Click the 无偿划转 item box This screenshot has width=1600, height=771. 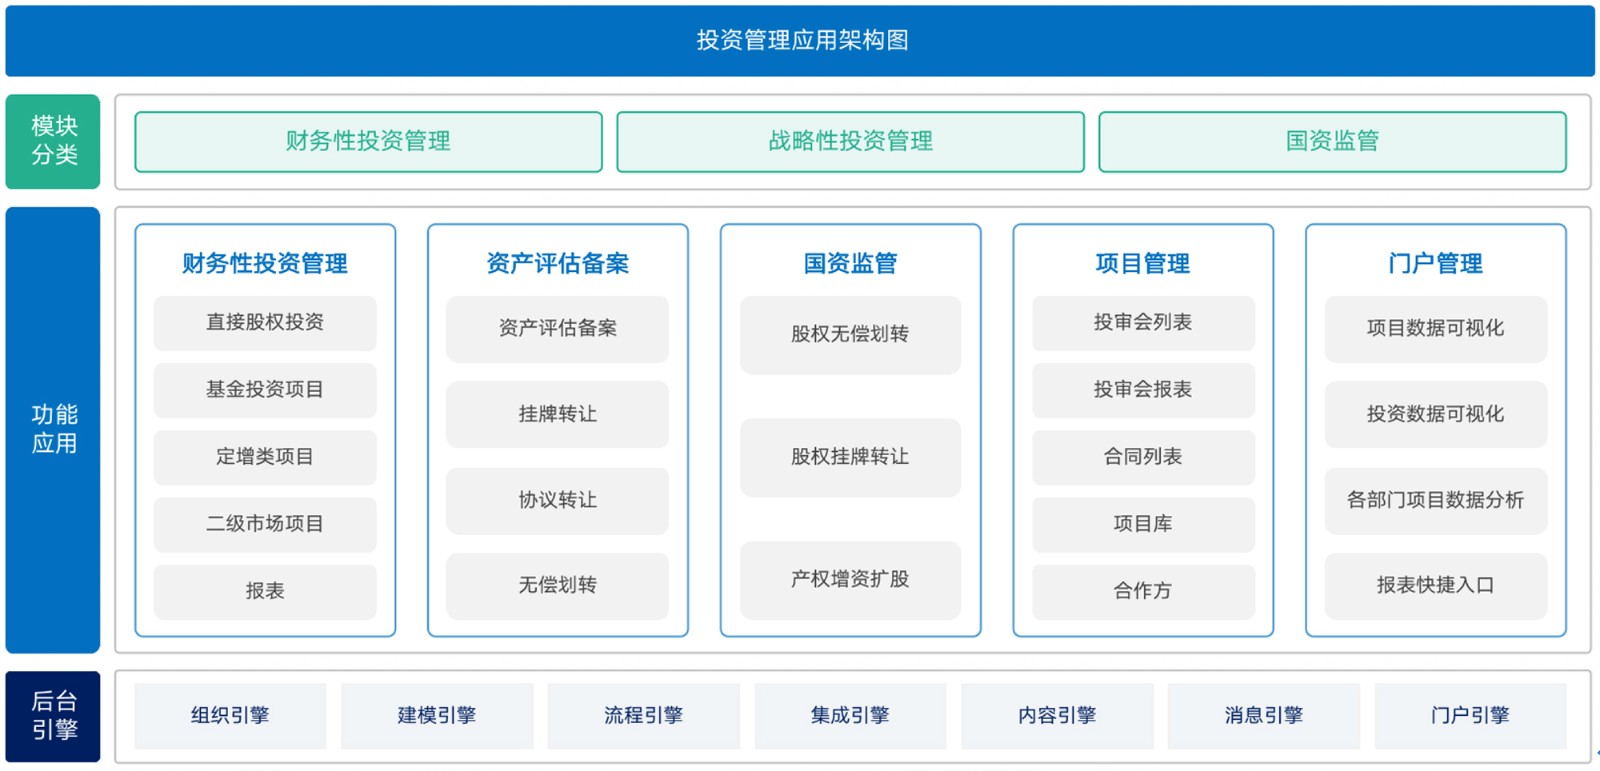click(558, 586)
